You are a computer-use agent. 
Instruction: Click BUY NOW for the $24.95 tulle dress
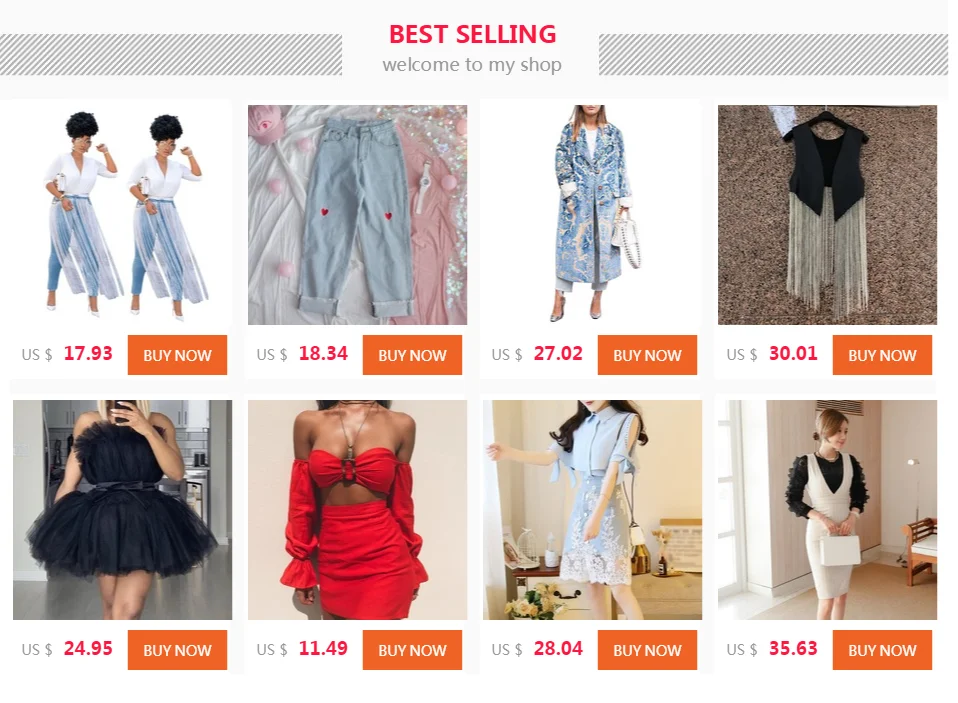pos(177,650)
